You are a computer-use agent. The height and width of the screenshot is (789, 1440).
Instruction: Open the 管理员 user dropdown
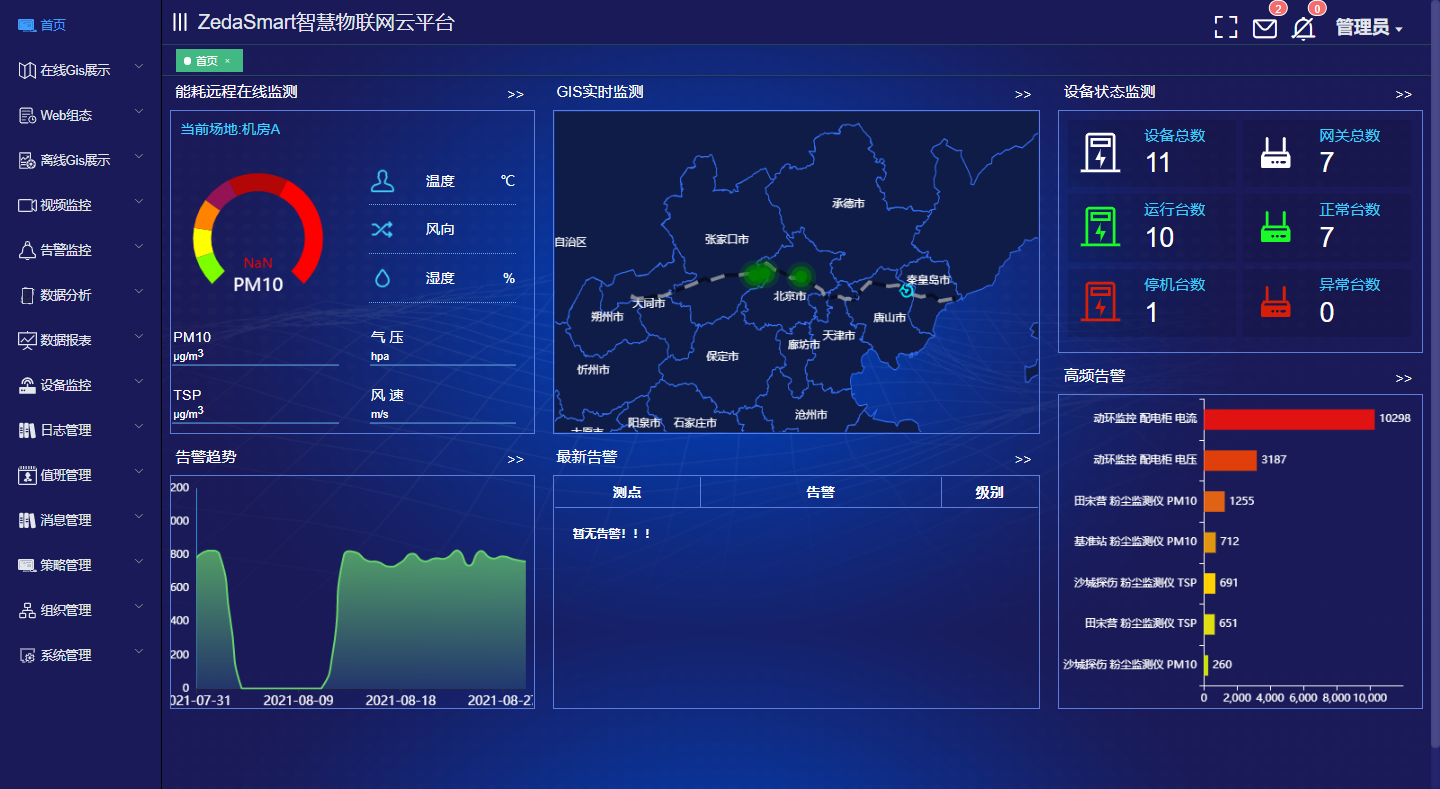tap(1369, 28)
